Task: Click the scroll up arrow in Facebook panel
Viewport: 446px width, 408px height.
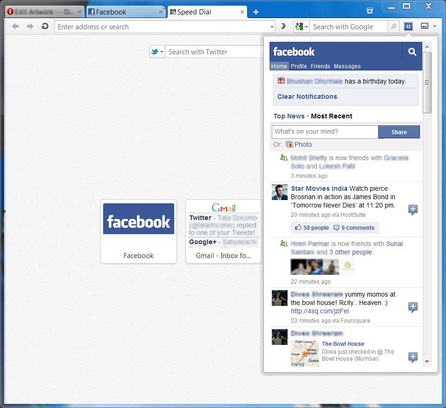Action: coord(427,47)
